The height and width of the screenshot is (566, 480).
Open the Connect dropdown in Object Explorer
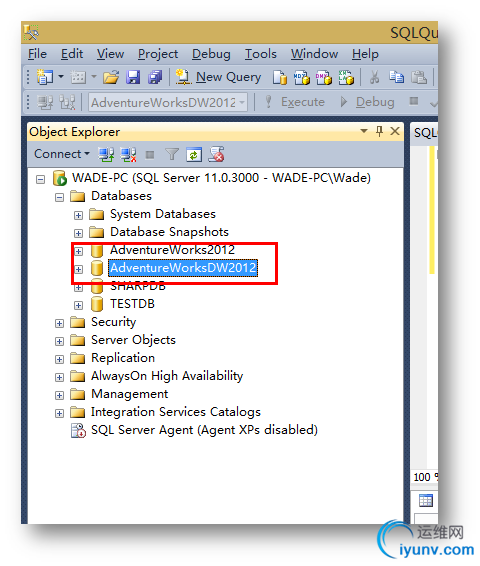62,154
